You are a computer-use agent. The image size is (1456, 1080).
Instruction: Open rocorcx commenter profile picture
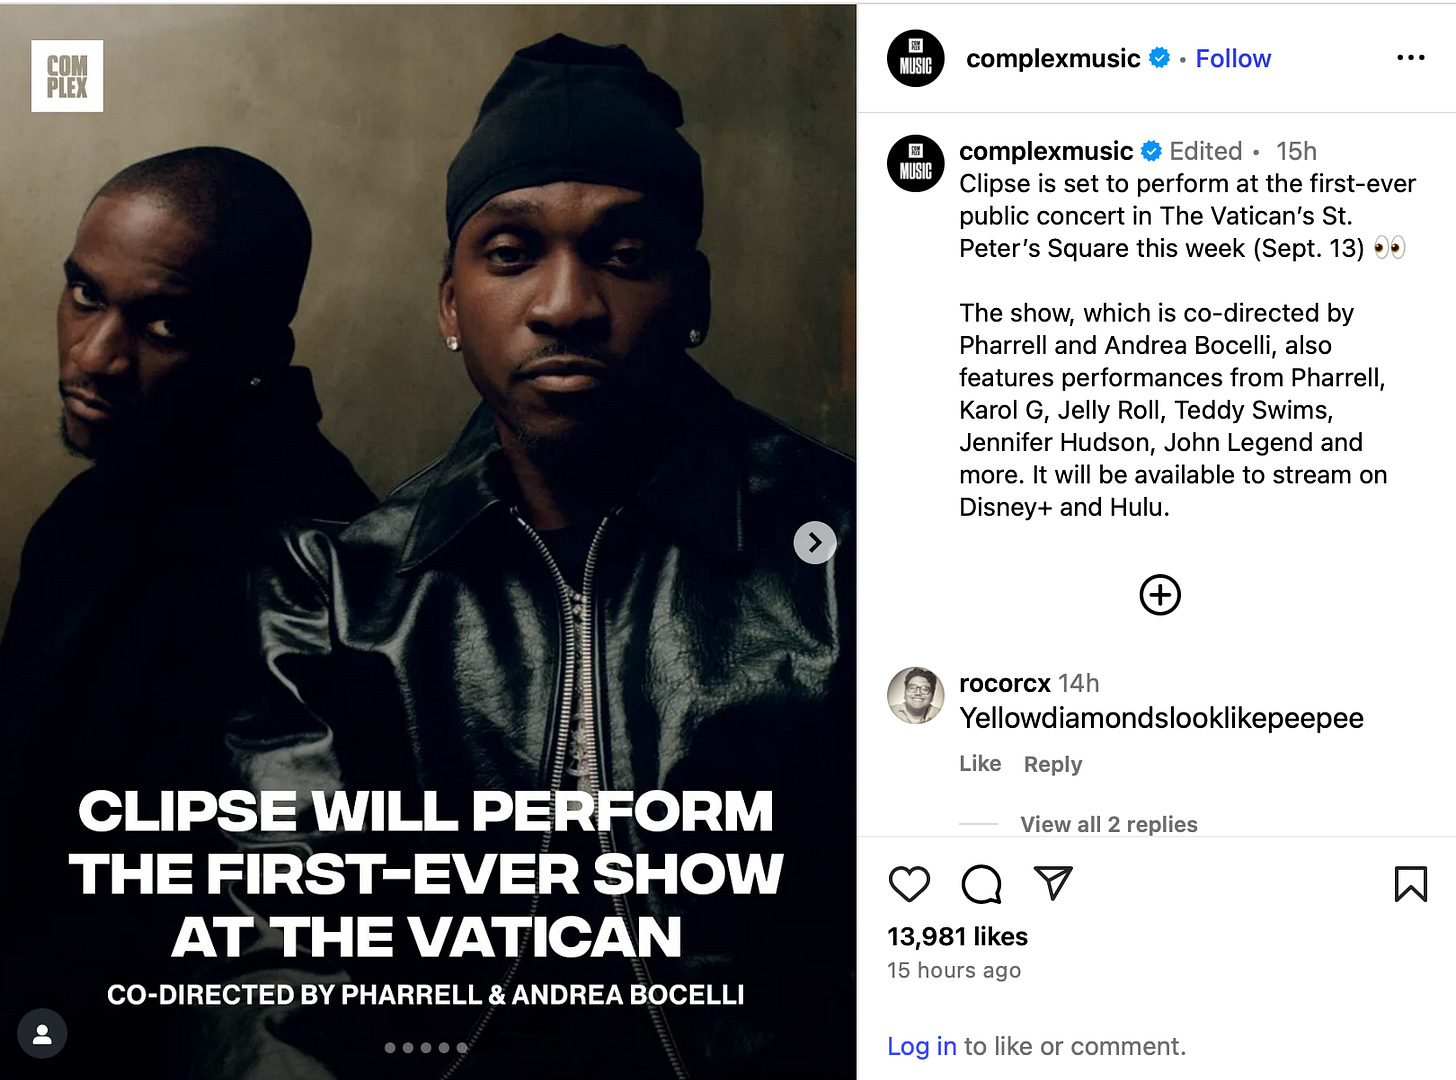pyautogui.click(x=916, y=695)
